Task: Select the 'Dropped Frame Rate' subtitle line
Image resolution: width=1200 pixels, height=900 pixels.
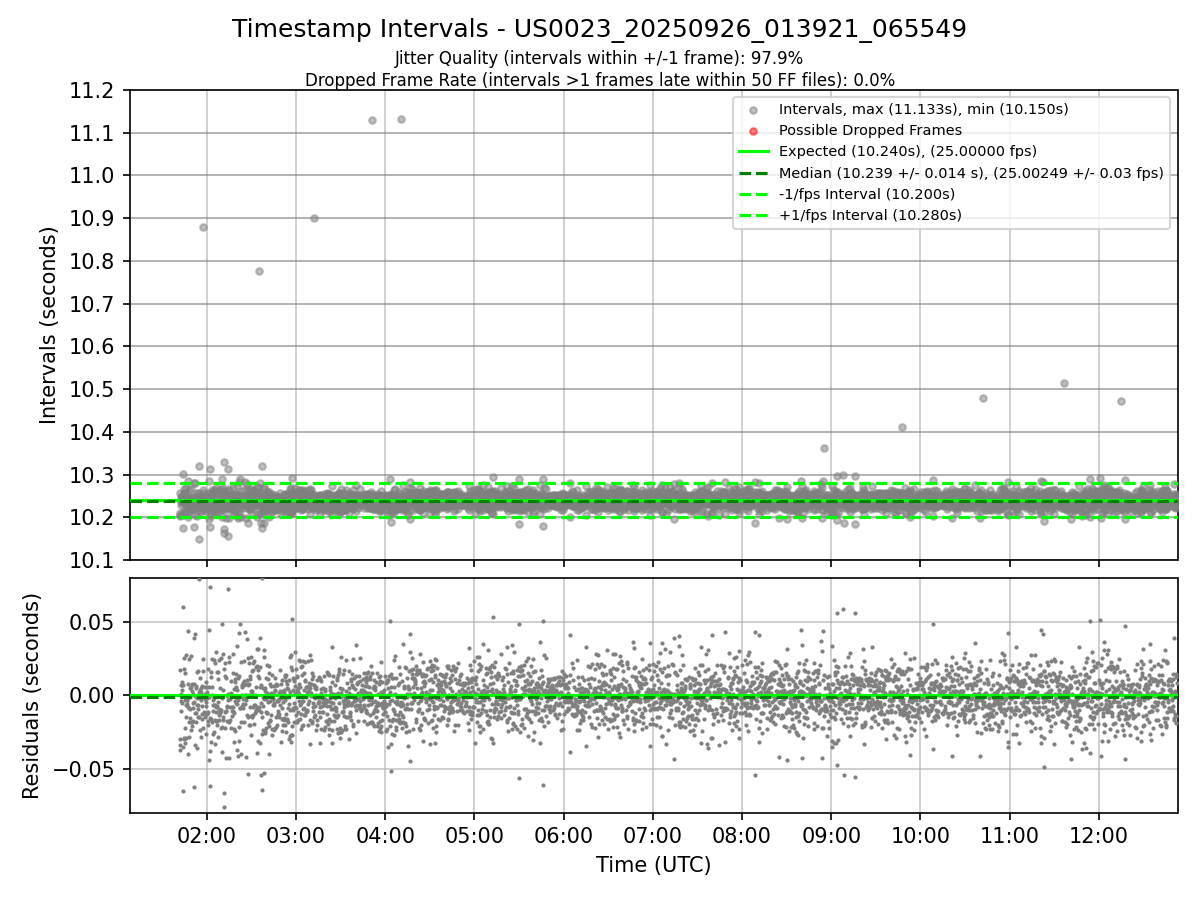Action: tap(599, 80)
